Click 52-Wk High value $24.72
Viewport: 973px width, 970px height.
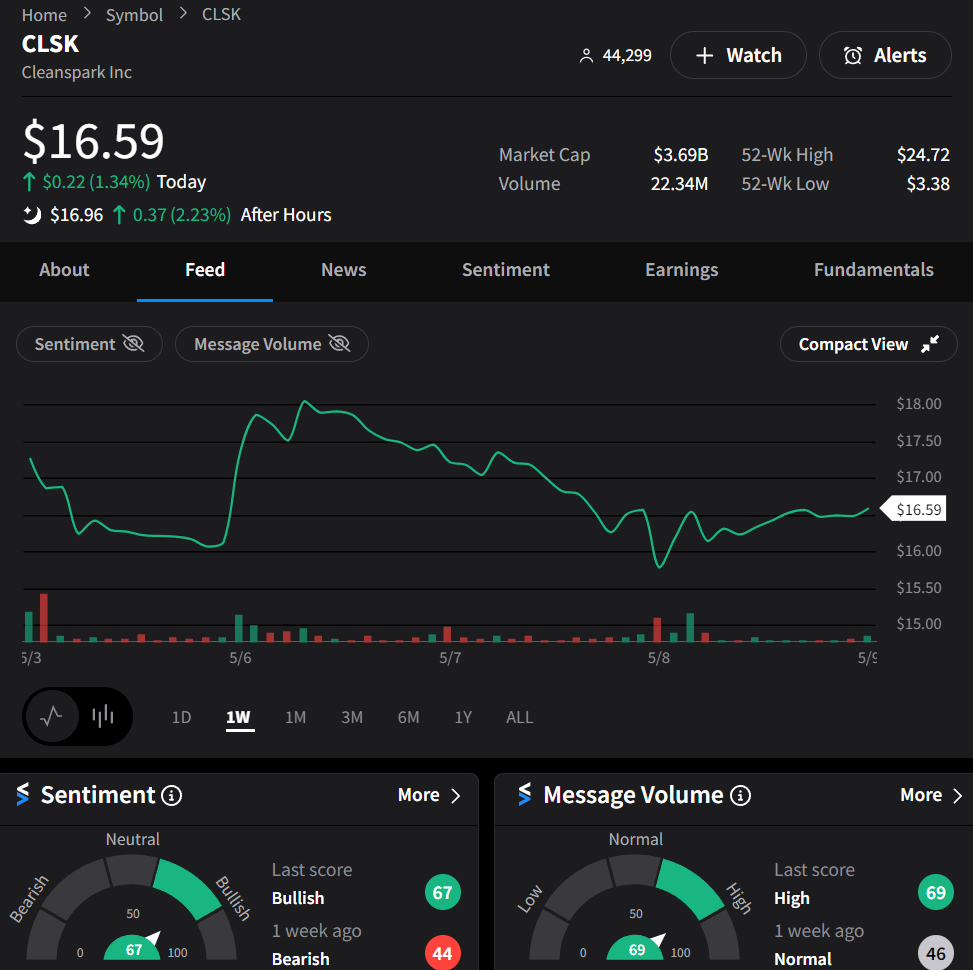coord(923,155)
